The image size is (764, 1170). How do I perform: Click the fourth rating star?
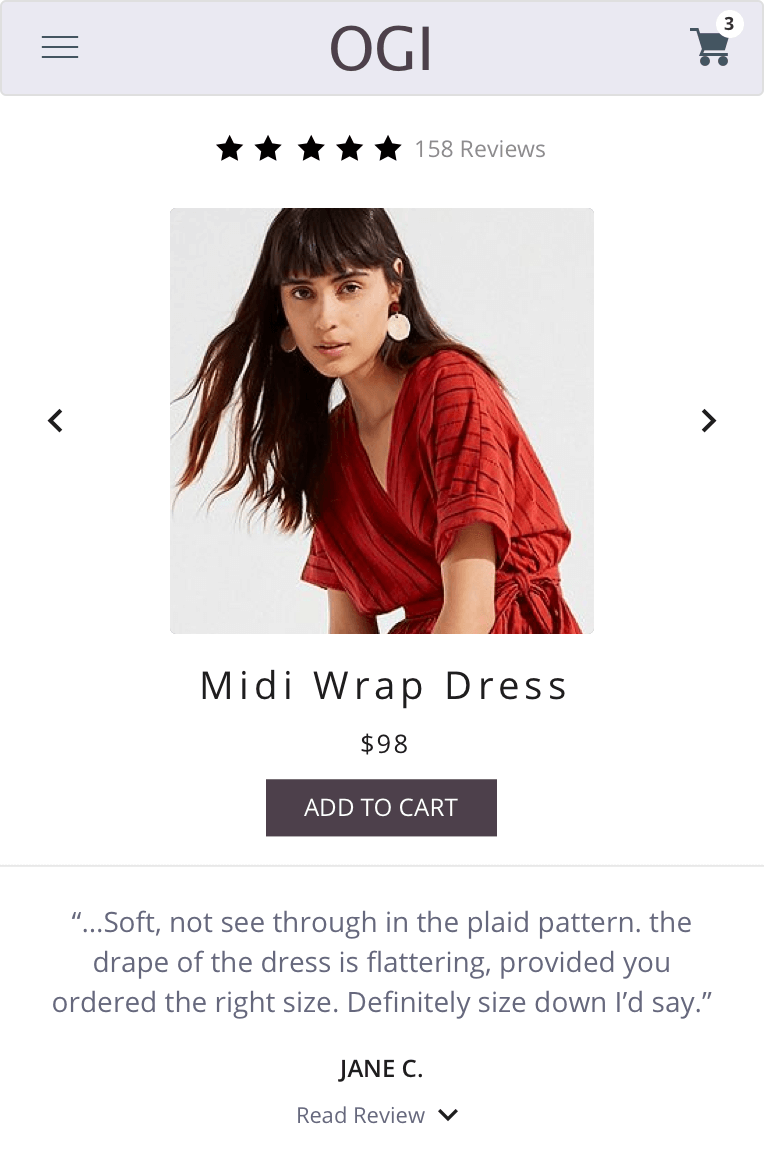pyautogui.click(x=349, y=150)
